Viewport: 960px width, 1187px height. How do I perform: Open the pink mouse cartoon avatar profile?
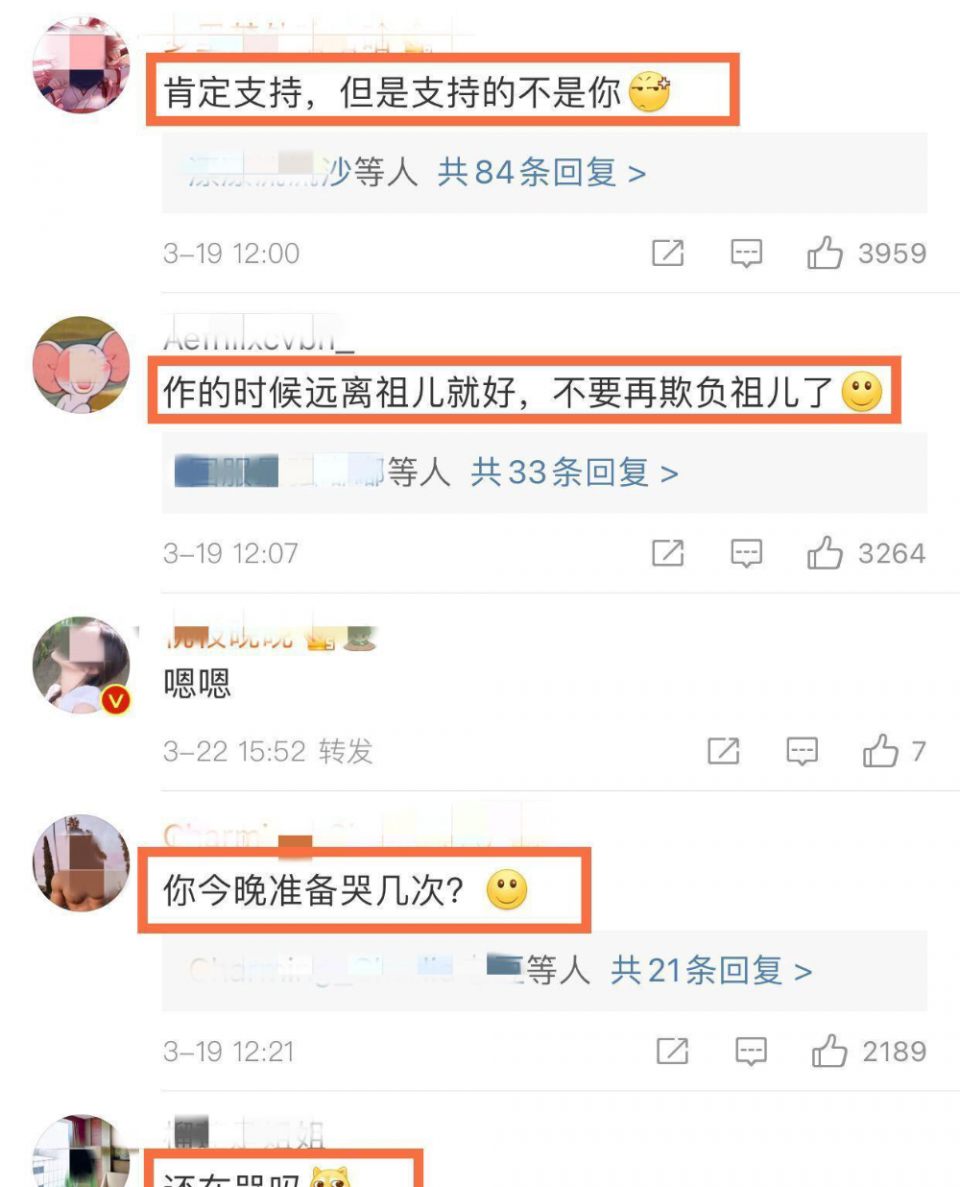82,365
